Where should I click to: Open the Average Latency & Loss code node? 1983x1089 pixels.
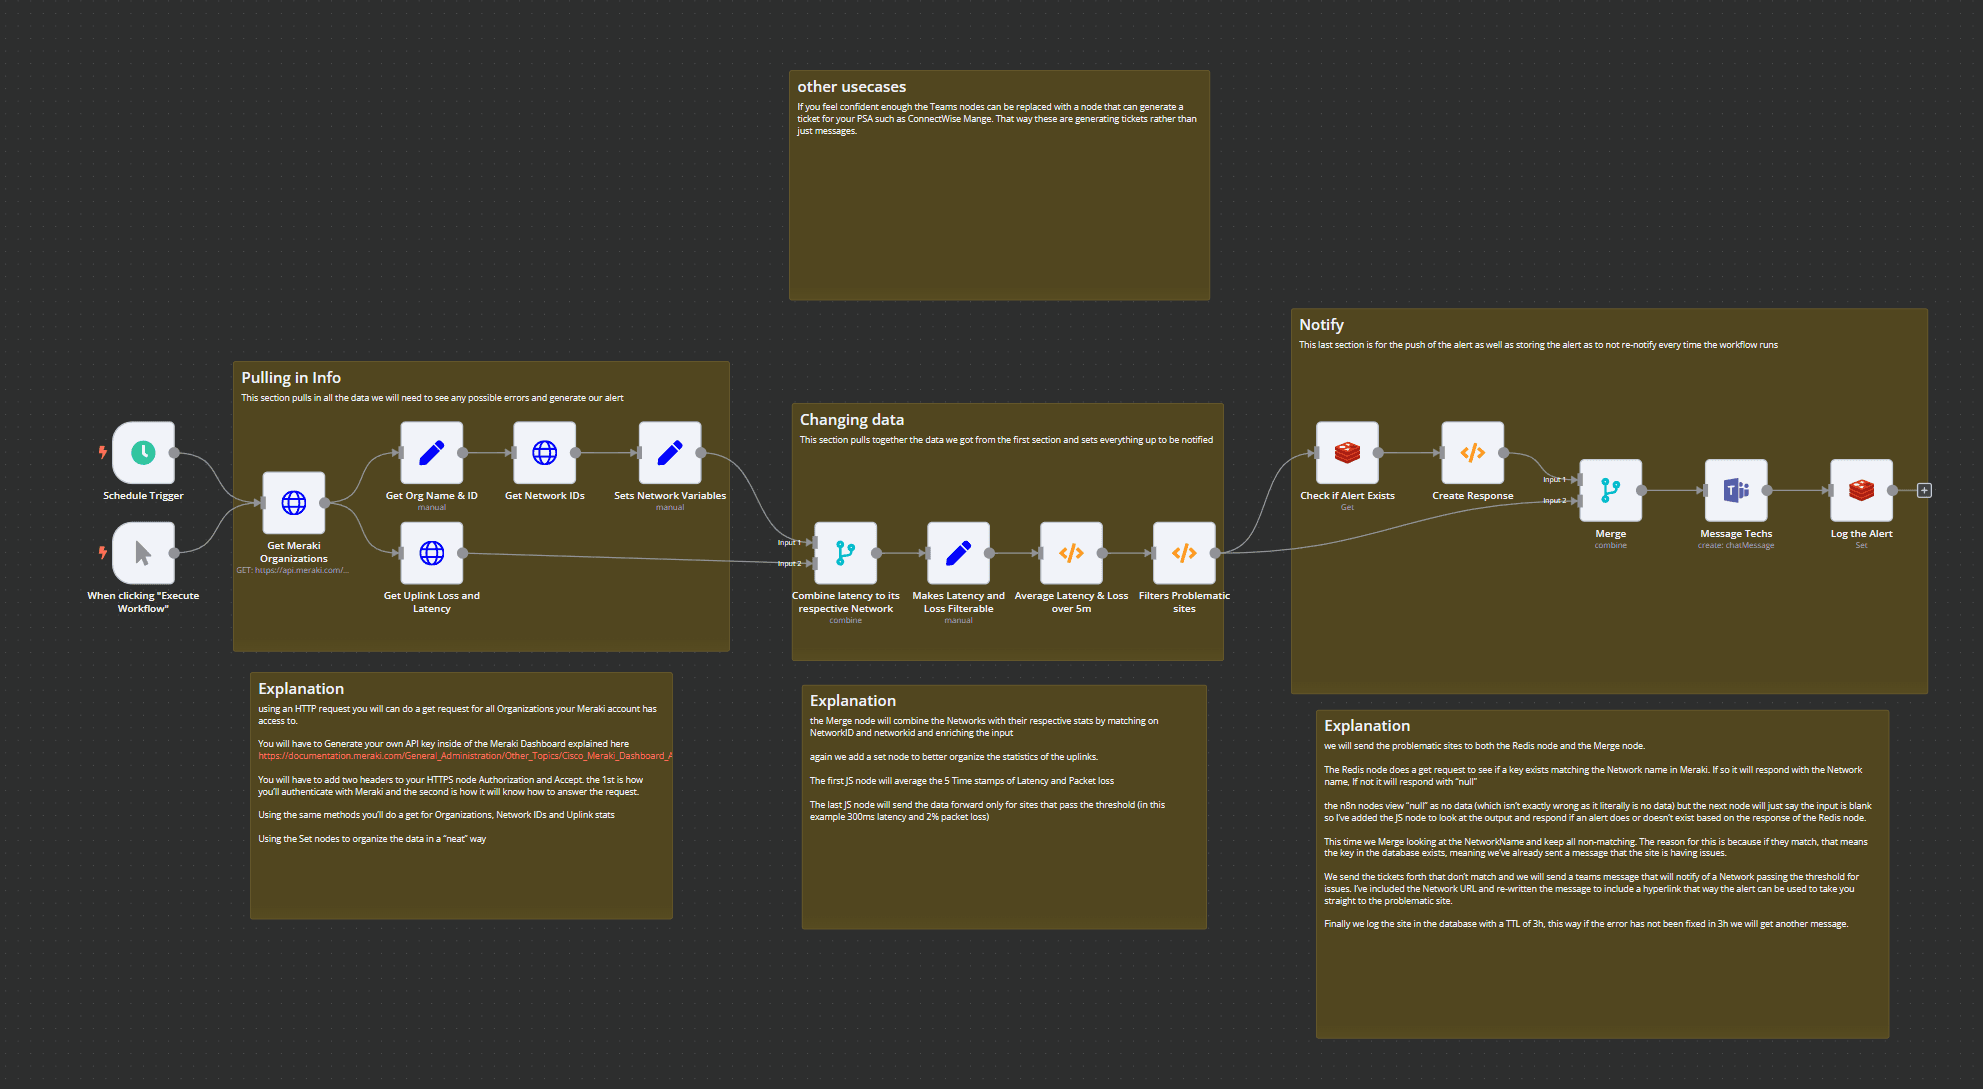[x=1072, y=552]
